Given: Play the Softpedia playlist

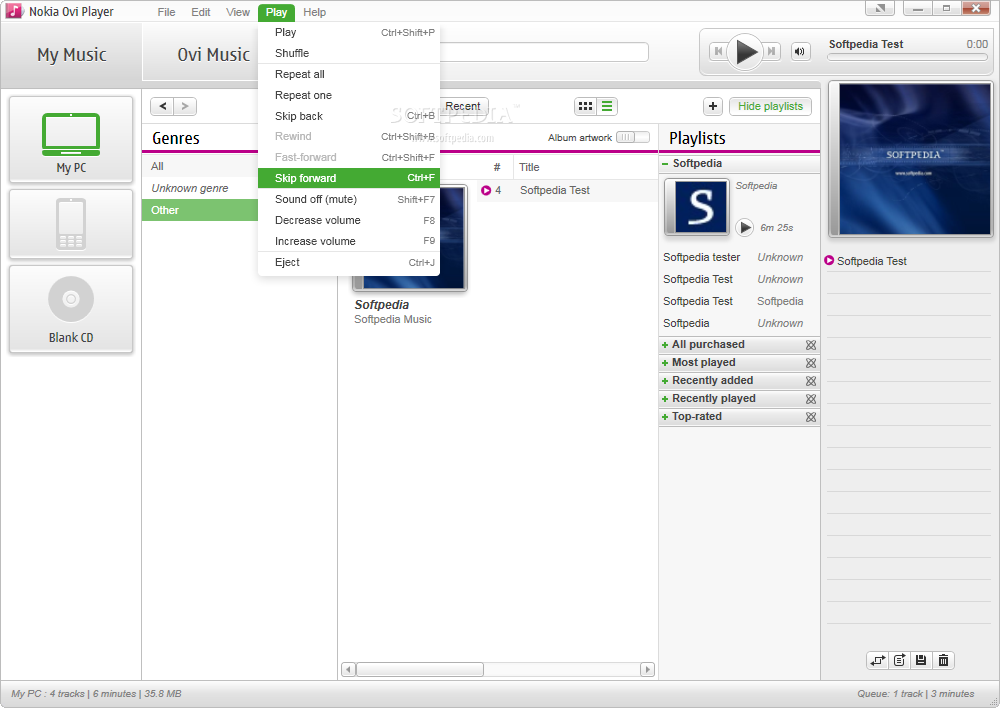Looking at the screenshot, I should click(x=744, y=227).
